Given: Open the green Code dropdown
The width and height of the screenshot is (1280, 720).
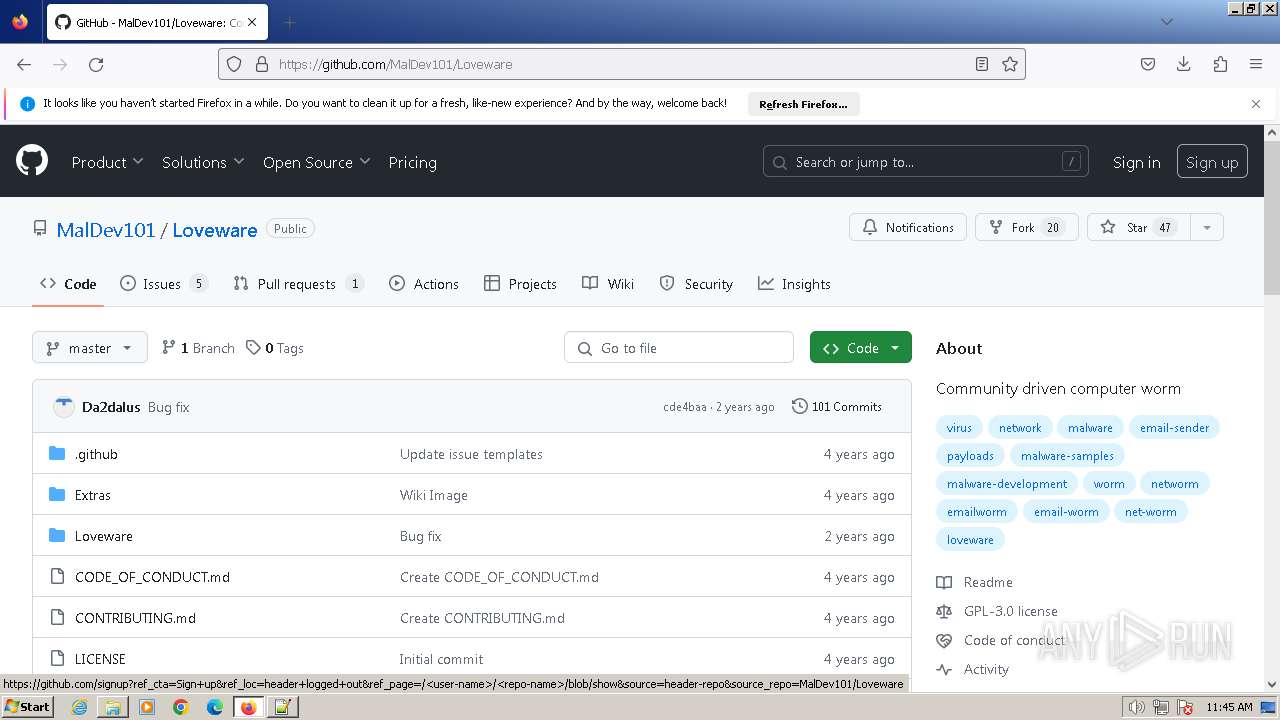Looking at the screenshot, I should click(861, 348).
